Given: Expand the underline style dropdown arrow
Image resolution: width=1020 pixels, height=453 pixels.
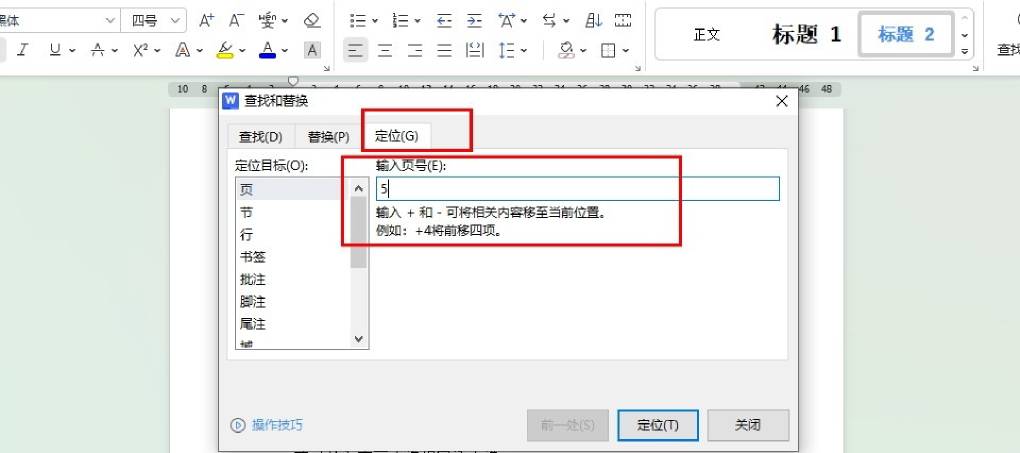Looking at the screenshot, I should 72,50.
